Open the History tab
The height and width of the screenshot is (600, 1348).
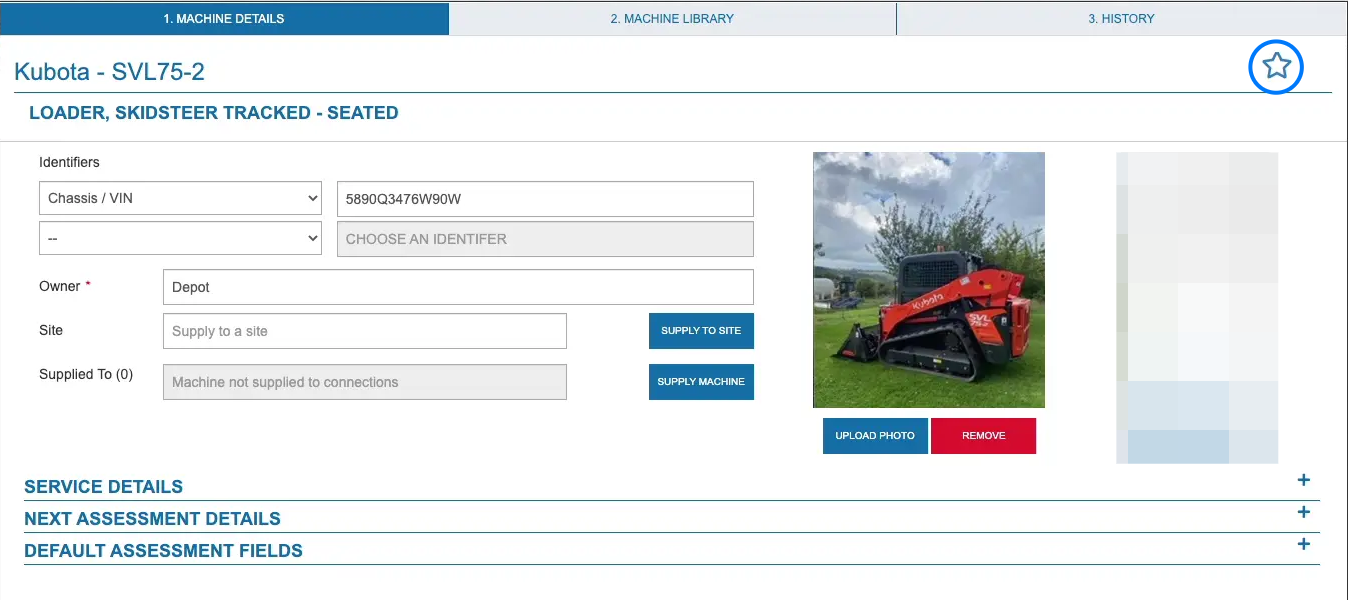point(1121,18)
